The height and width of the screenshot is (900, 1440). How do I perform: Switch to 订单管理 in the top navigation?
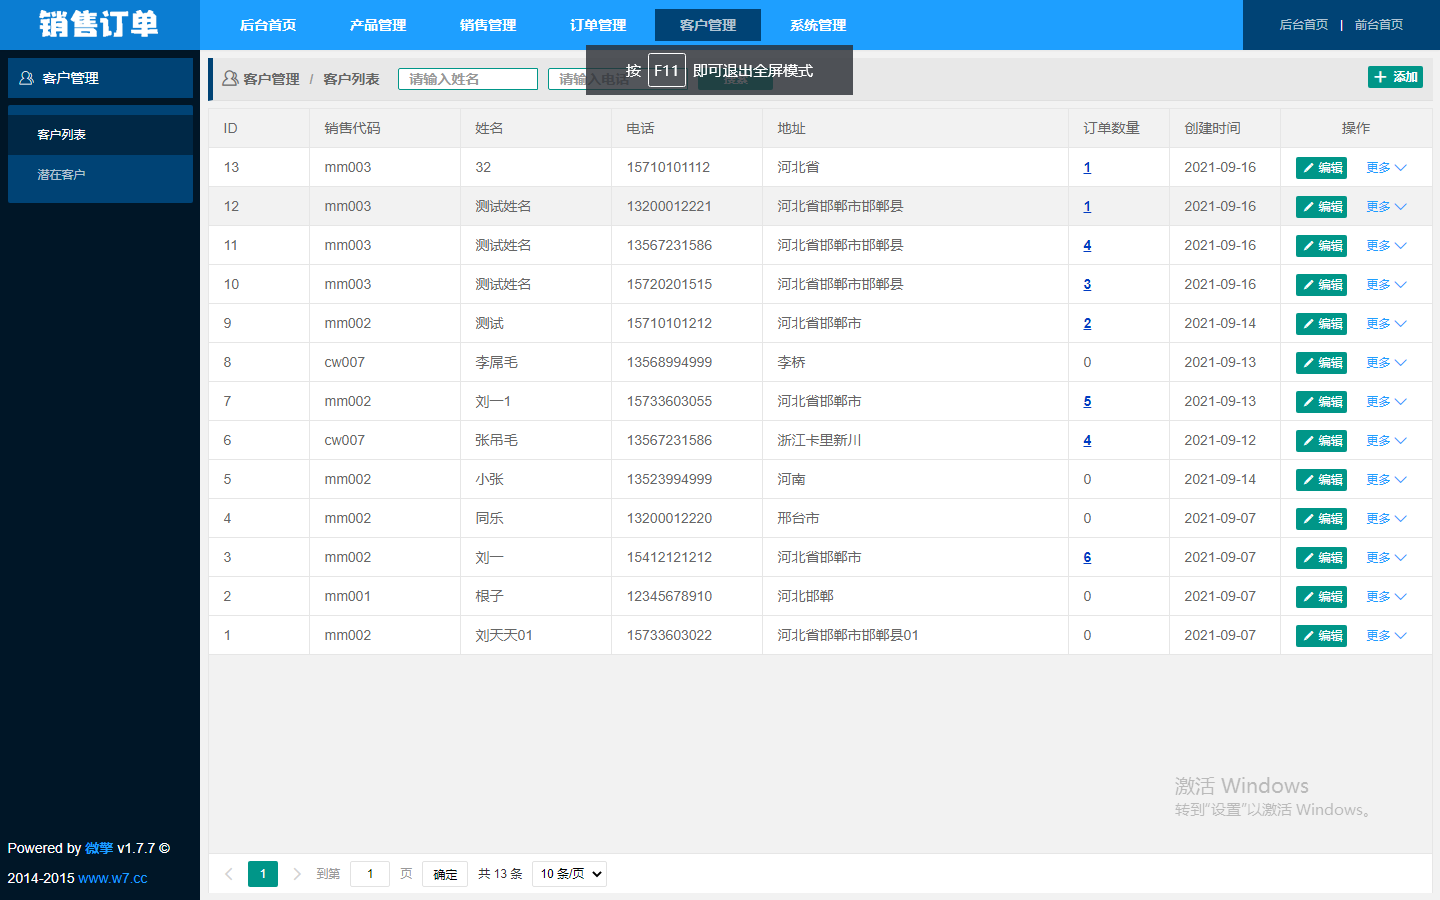pos(597,25)
